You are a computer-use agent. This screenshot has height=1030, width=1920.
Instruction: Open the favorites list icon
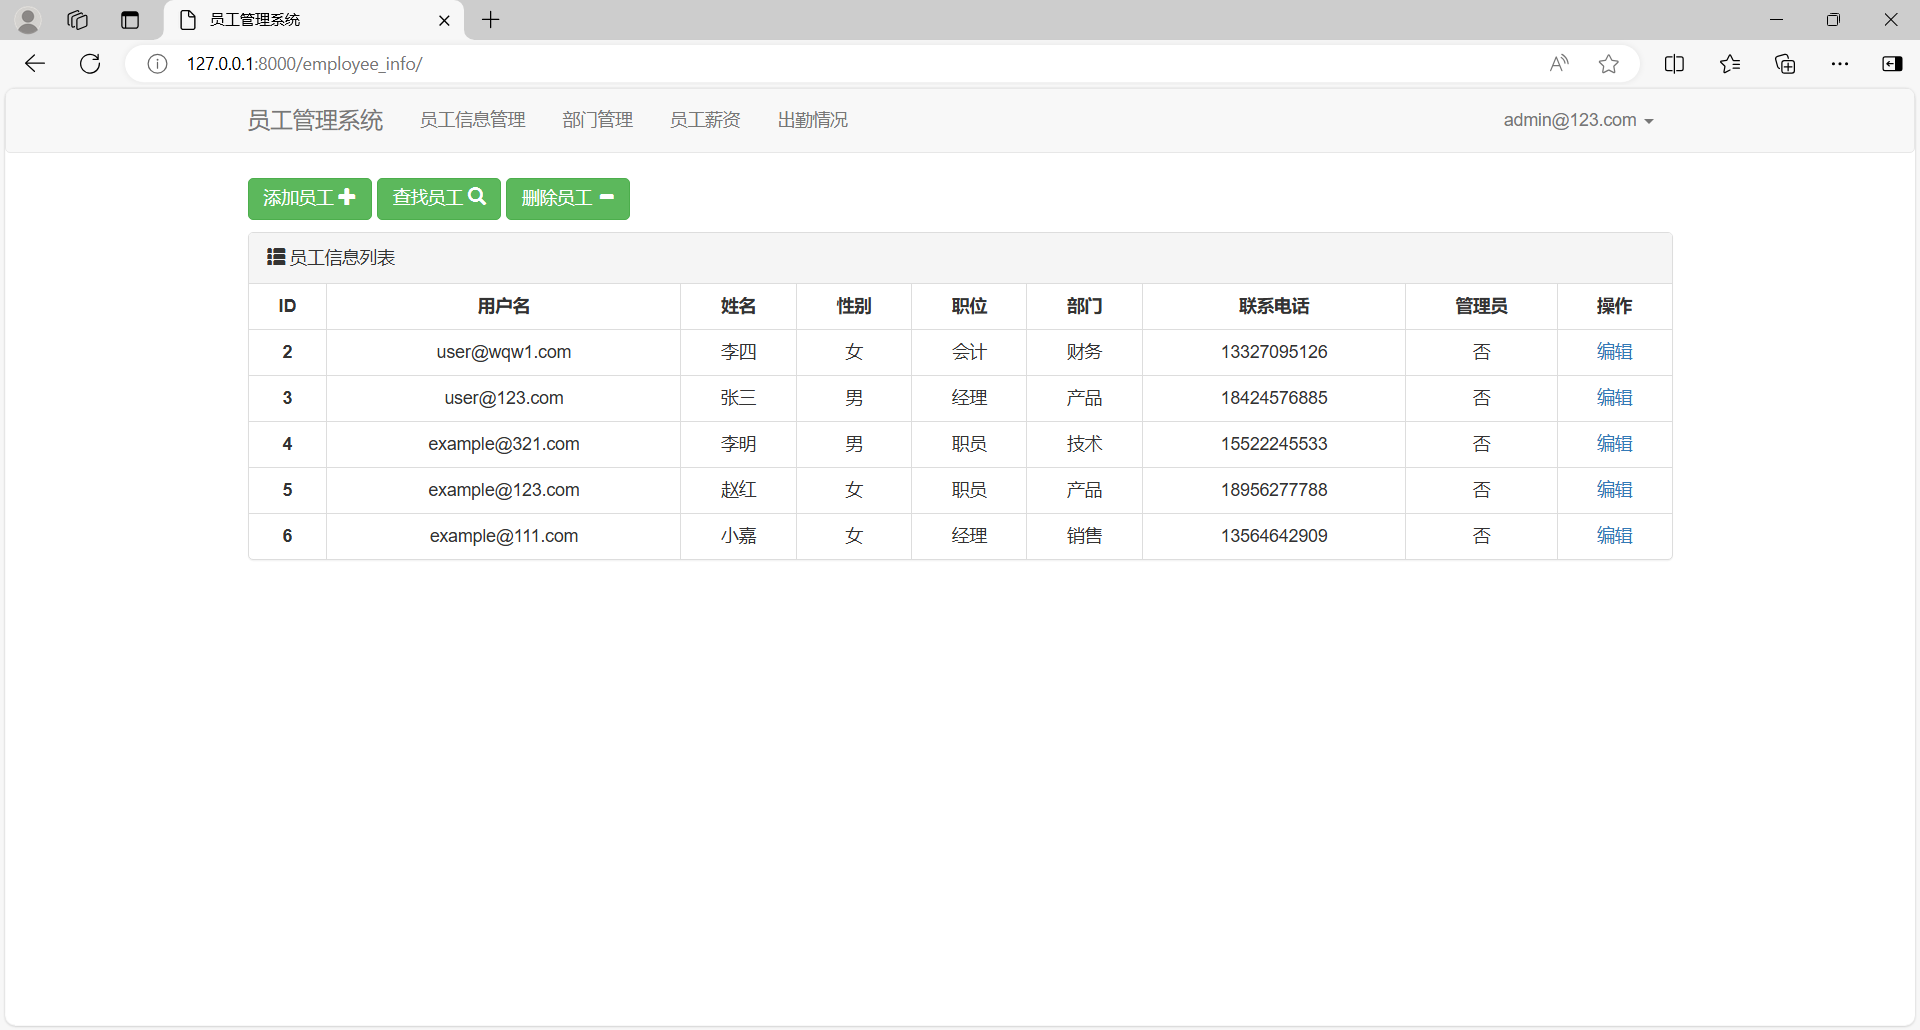(1730, 64)
